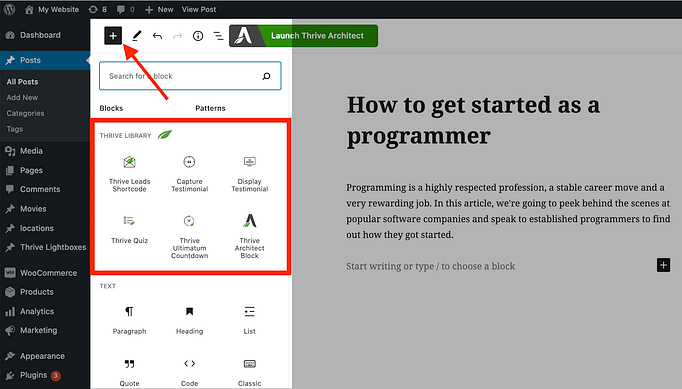Click the Start writing placeholder block

point(431,266)
